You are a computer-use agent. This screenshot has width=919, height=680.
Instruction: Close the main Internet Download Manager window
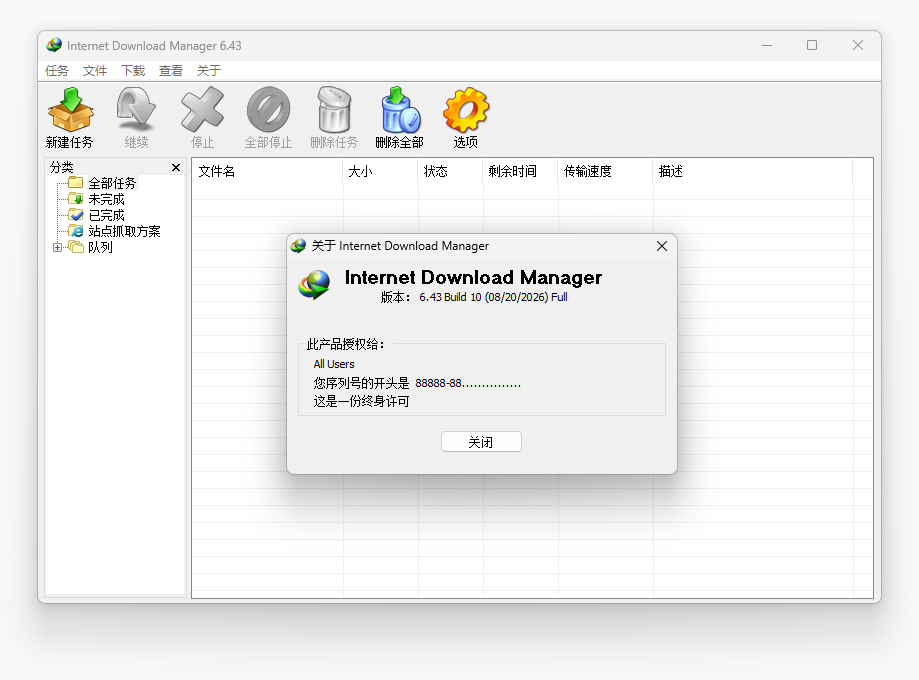tap(857, 45)
